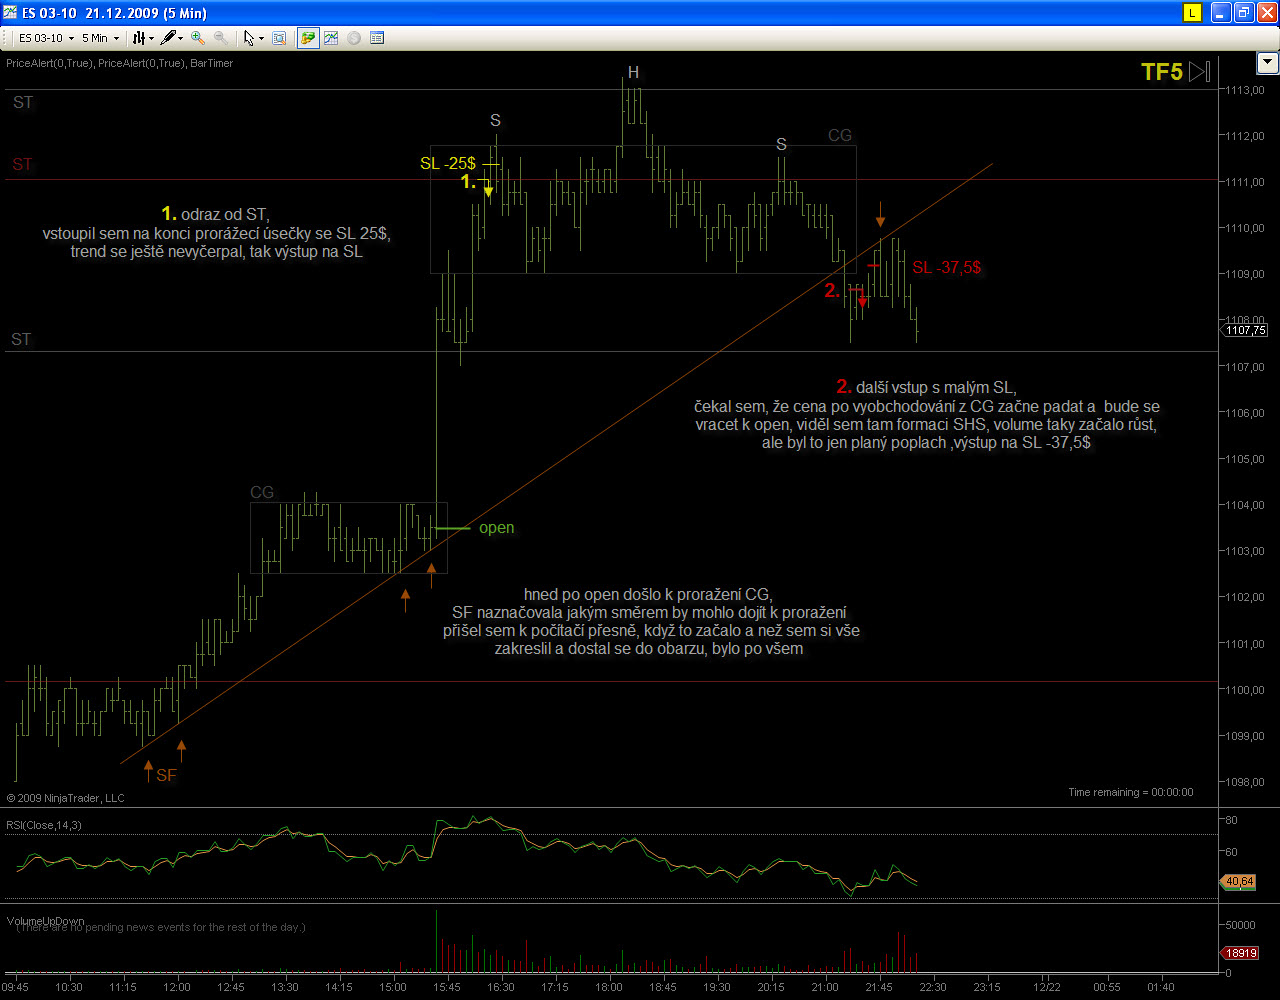This screenshot has height=1000, width=1280.
Task: Click the zoom in magnifier icon
Action: click(198, 38)
